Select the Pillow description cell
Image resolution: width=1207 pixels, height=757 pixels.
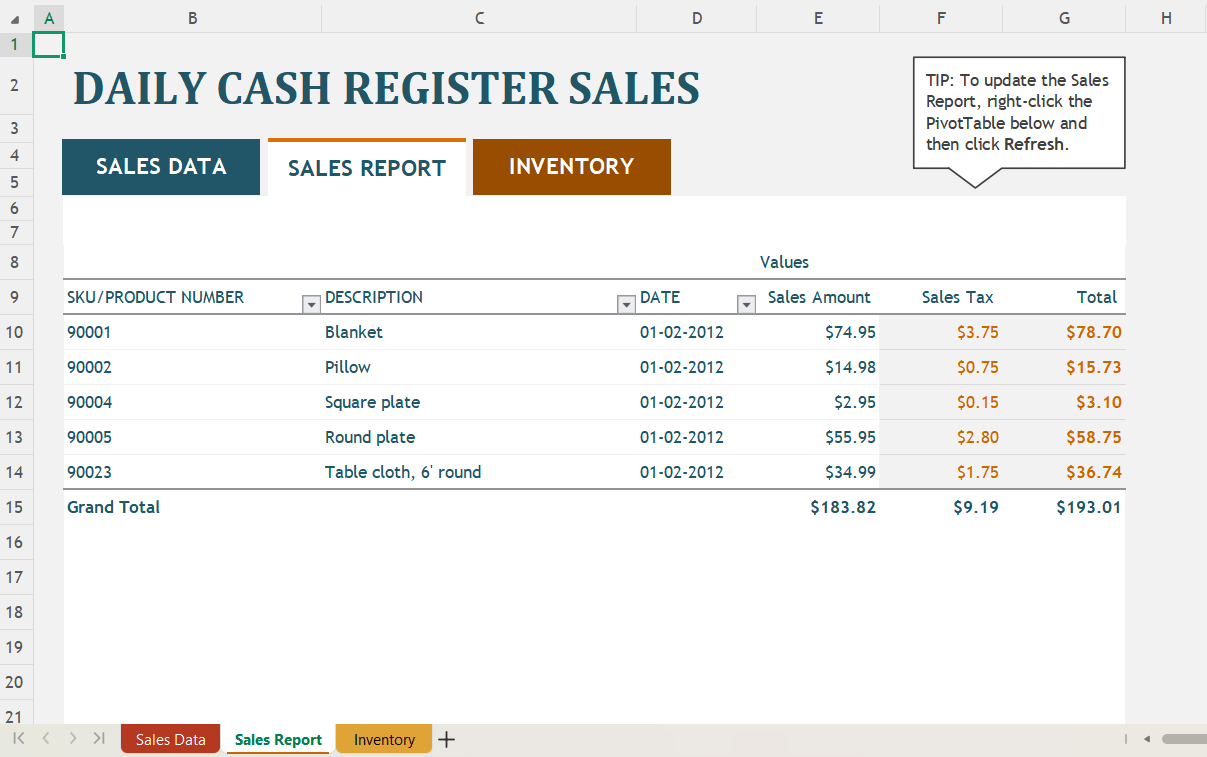pos(479,367)
